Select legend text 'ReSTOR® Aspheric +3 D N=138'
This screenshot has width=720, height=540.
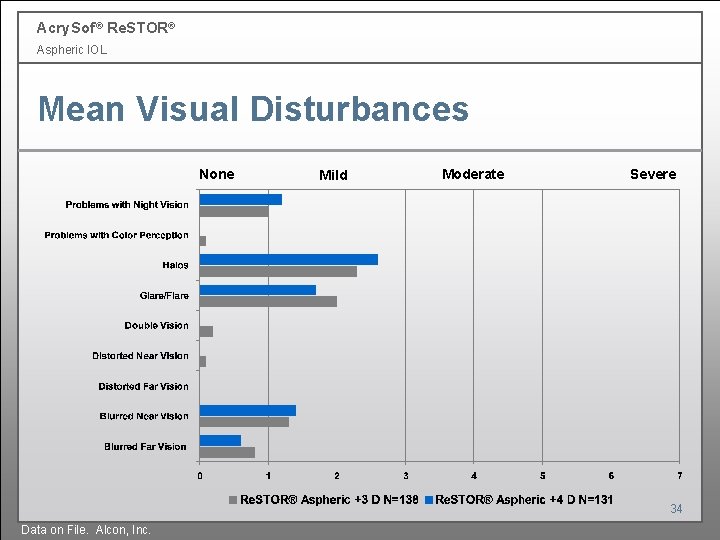[x=329, y=500]
